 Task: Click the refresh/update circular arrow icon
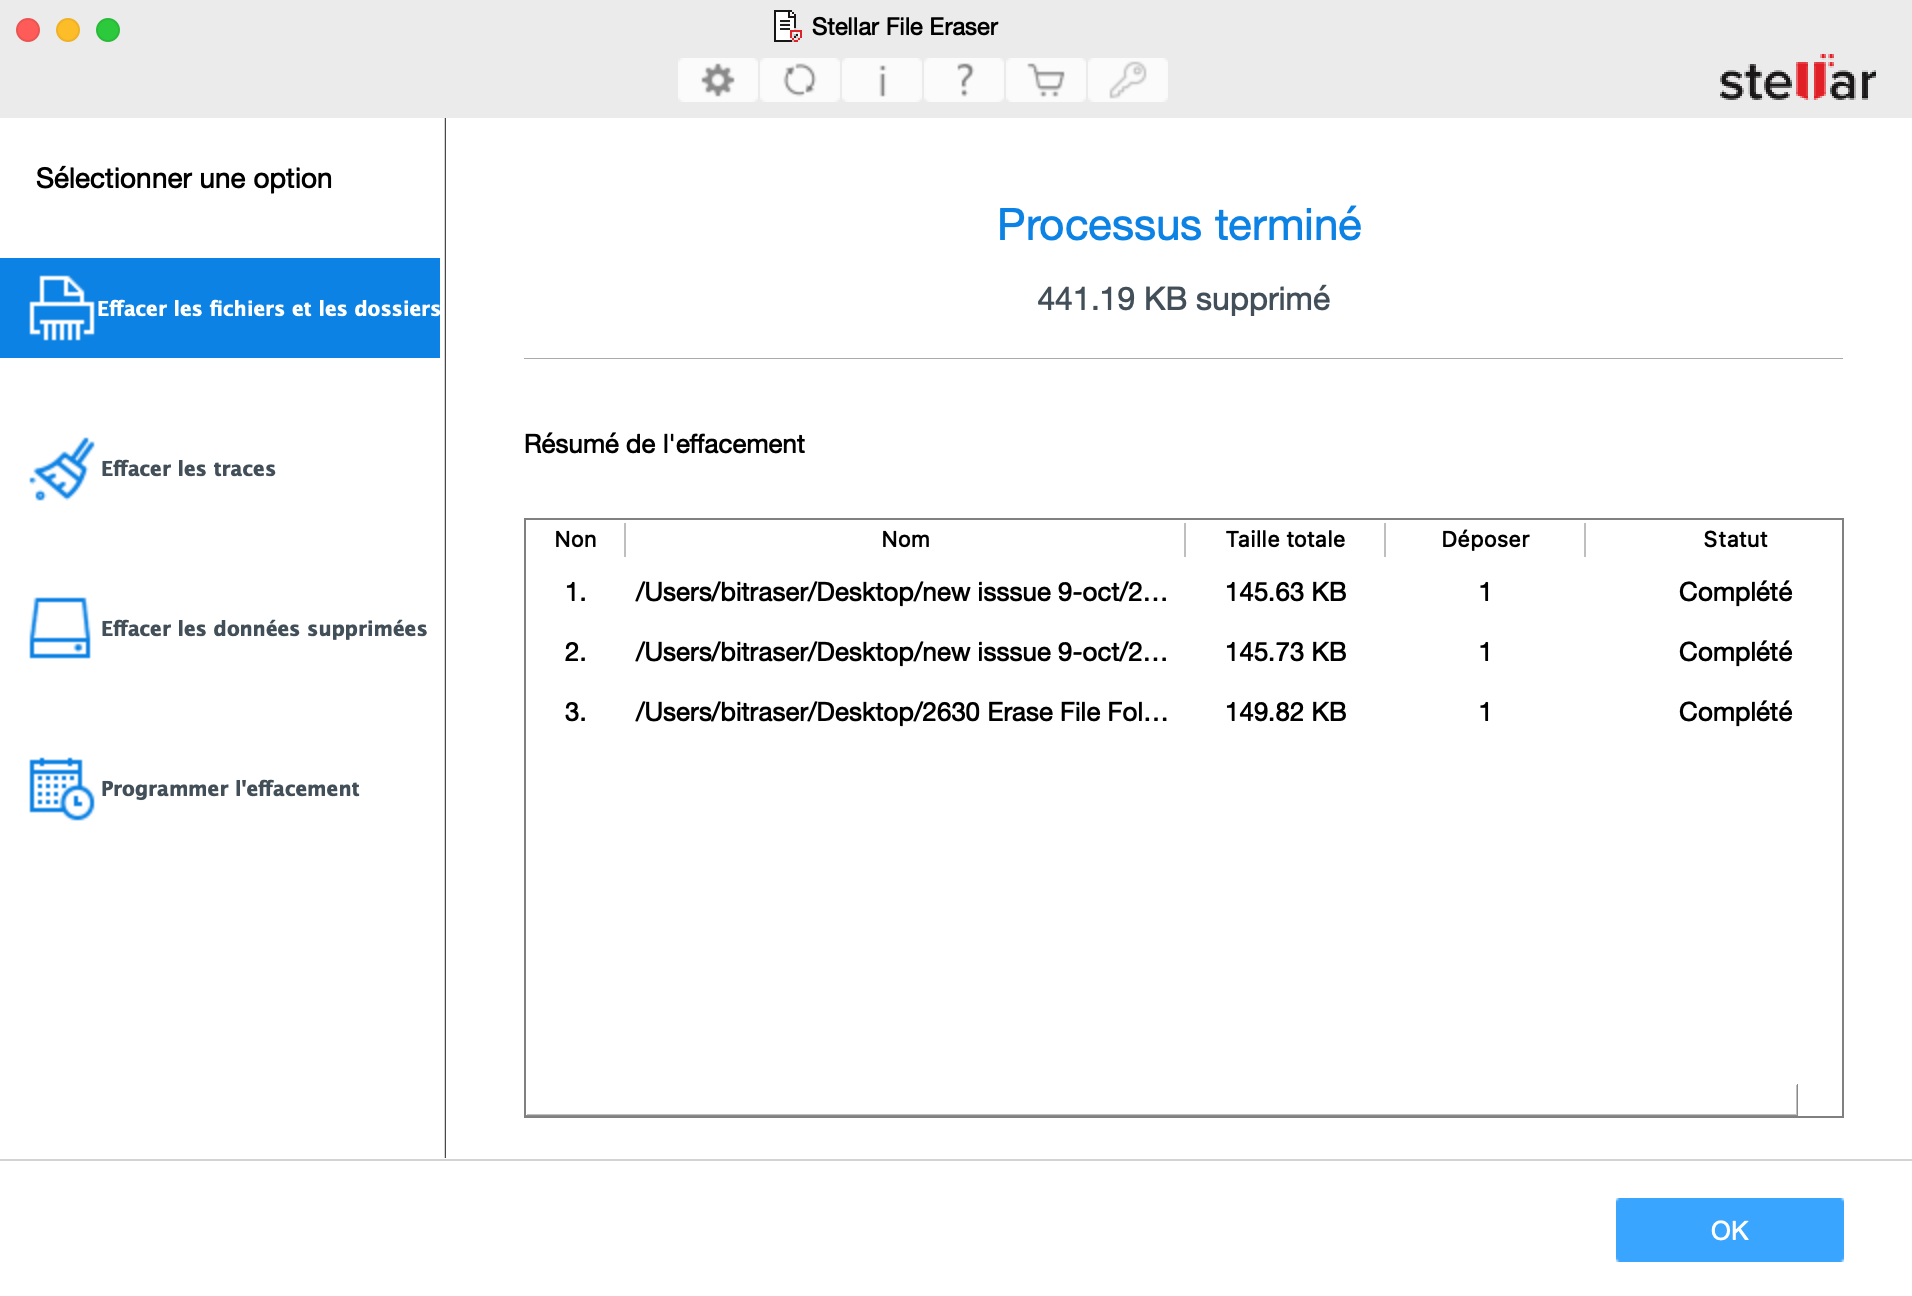(x=799, y=80)
